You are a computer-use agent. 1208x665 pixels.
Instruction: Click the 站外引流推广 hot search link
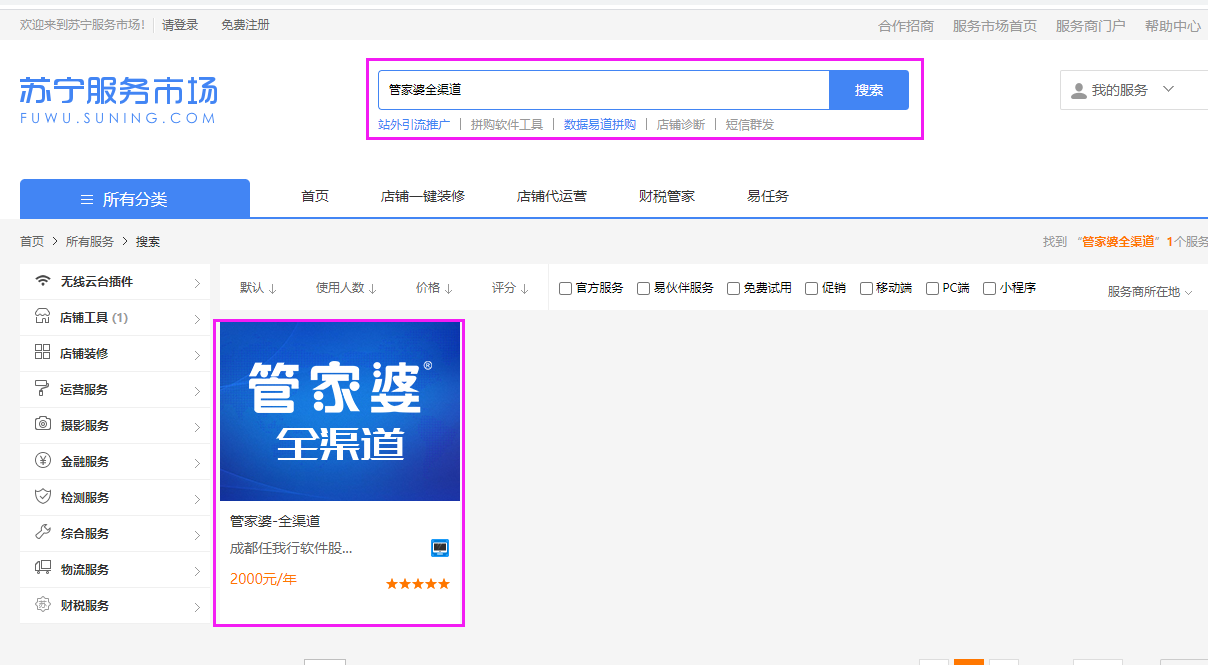pyautogui.click(x=414, y=125)
